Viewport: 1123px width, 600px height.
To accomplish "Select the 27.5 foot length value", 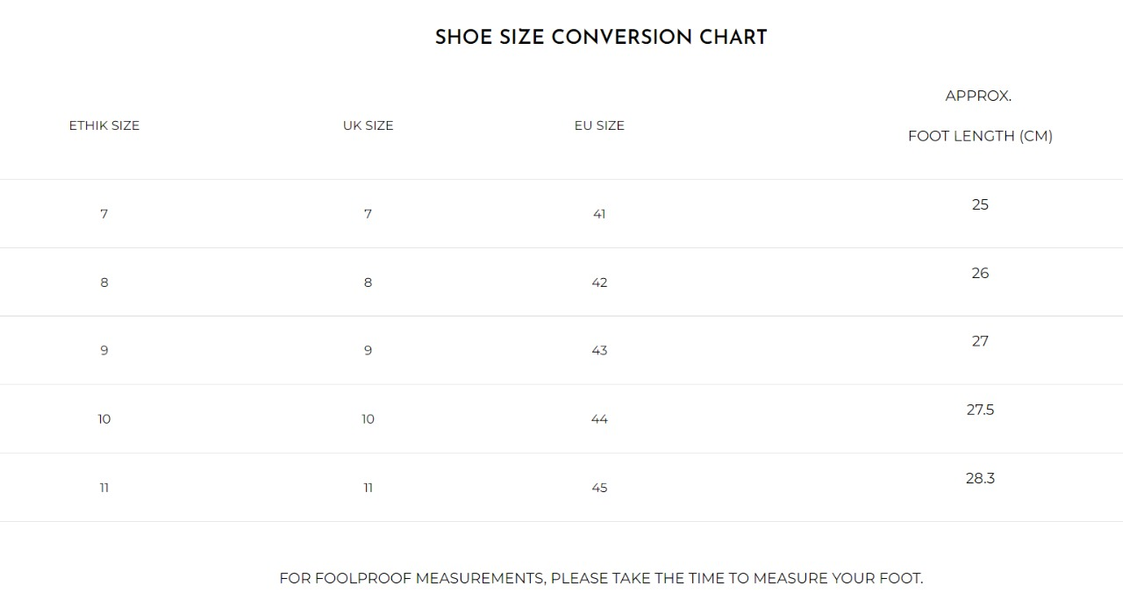I will click(x=980, y=410).
